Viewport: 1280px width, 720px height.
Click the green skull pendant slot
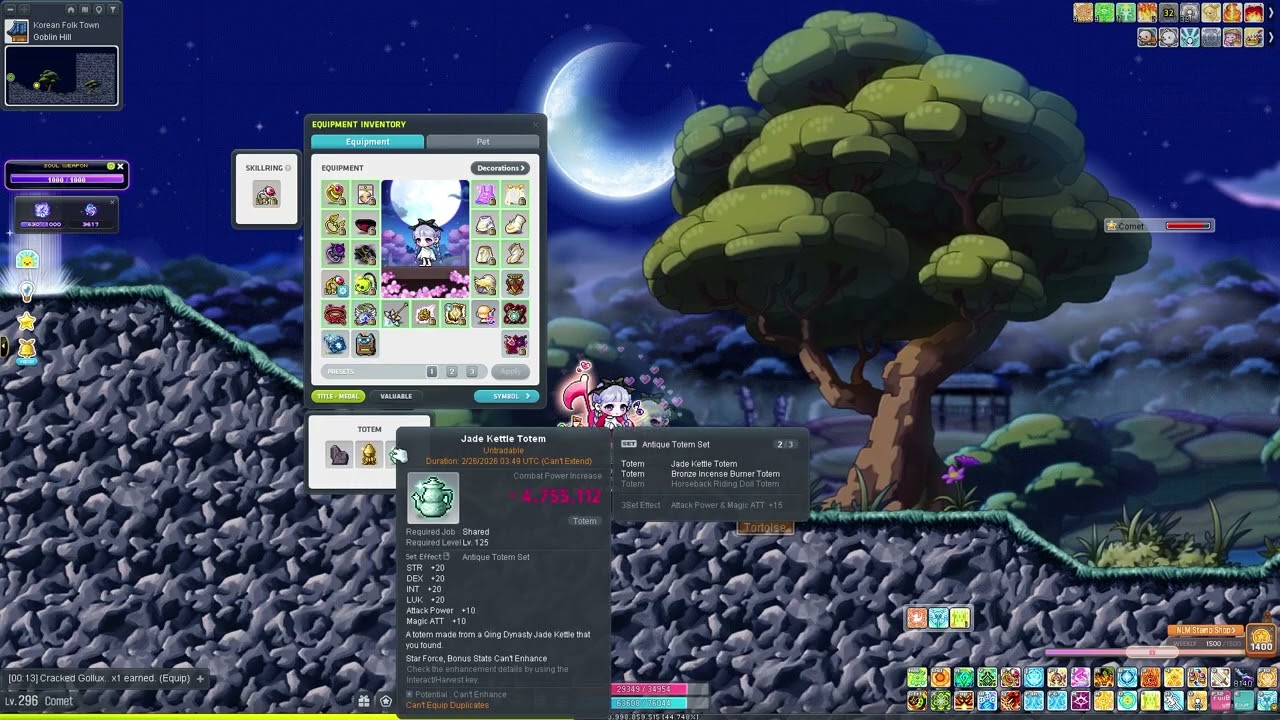tap(365, 284)
